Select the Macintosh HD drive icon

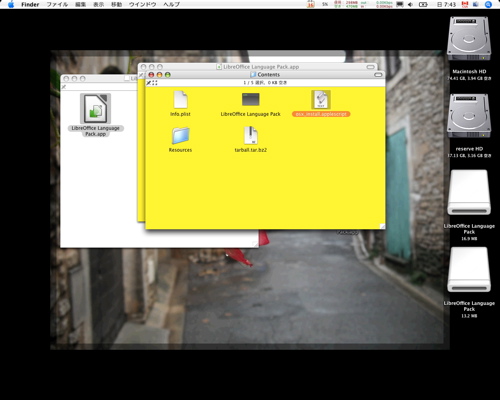coord(469,39)
